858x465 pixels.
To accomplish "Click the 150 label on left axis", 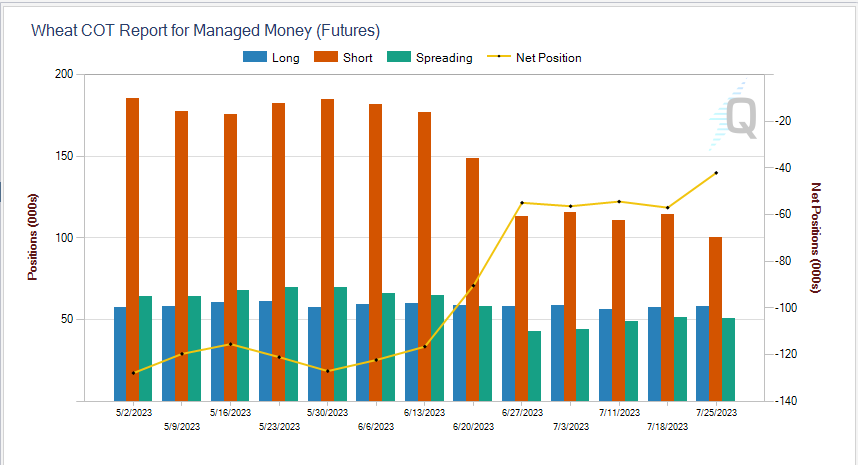I will pos(64,156).
